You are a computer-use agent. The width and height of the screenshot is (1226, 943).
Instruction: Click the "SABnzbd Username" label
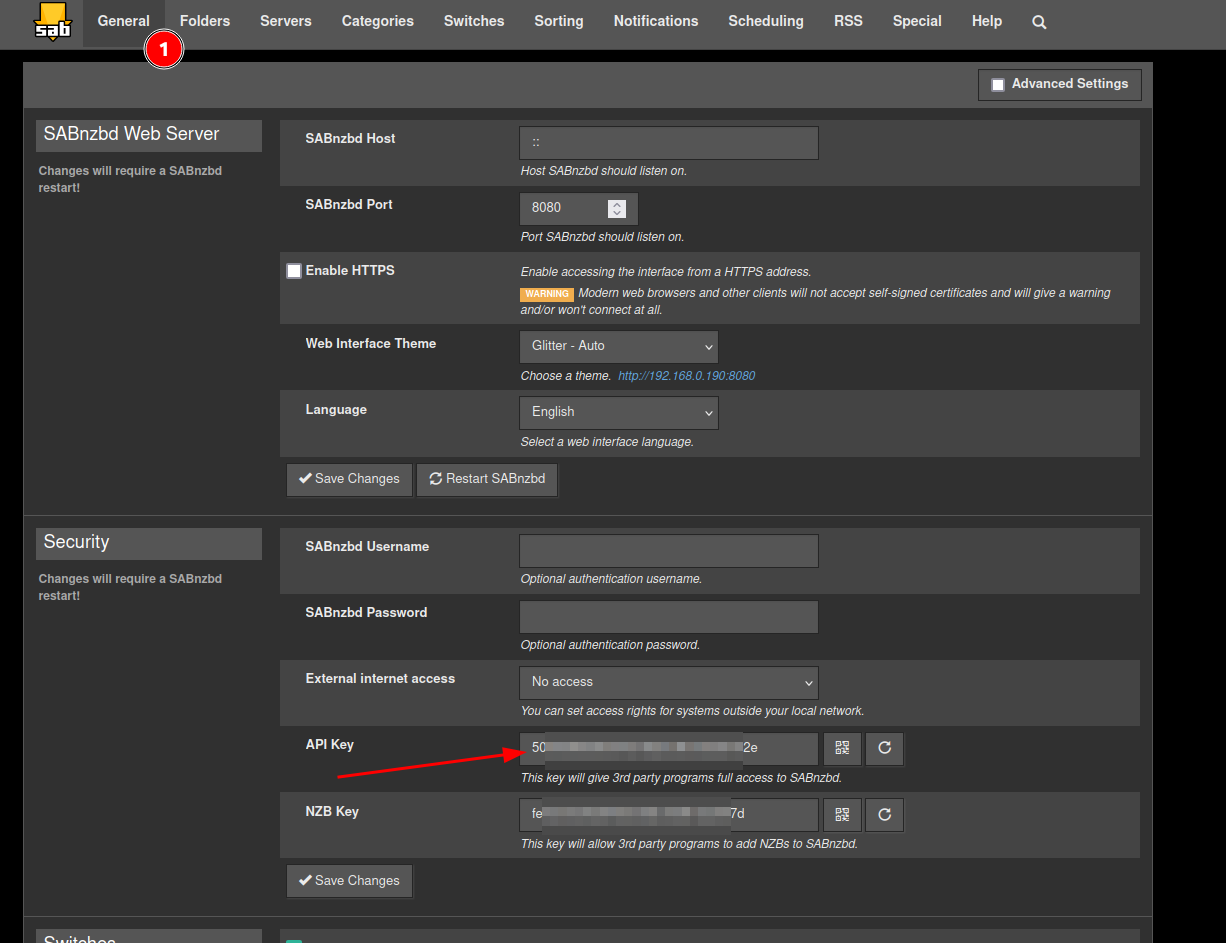tap(367, 547)
